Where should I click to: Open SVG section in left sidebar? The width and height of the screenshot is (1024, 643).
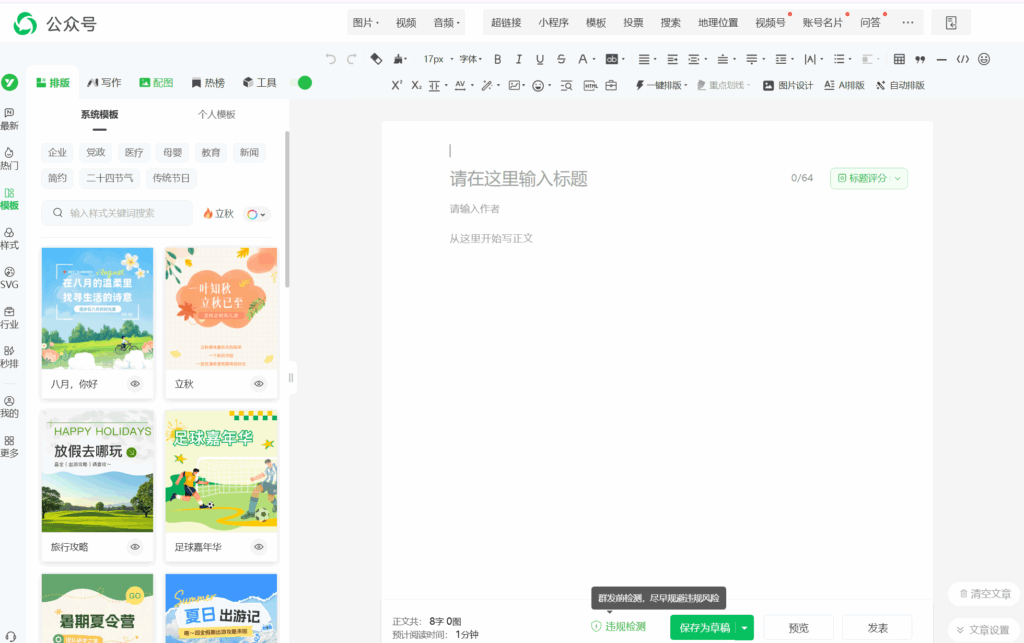click(x=9, y=278)
